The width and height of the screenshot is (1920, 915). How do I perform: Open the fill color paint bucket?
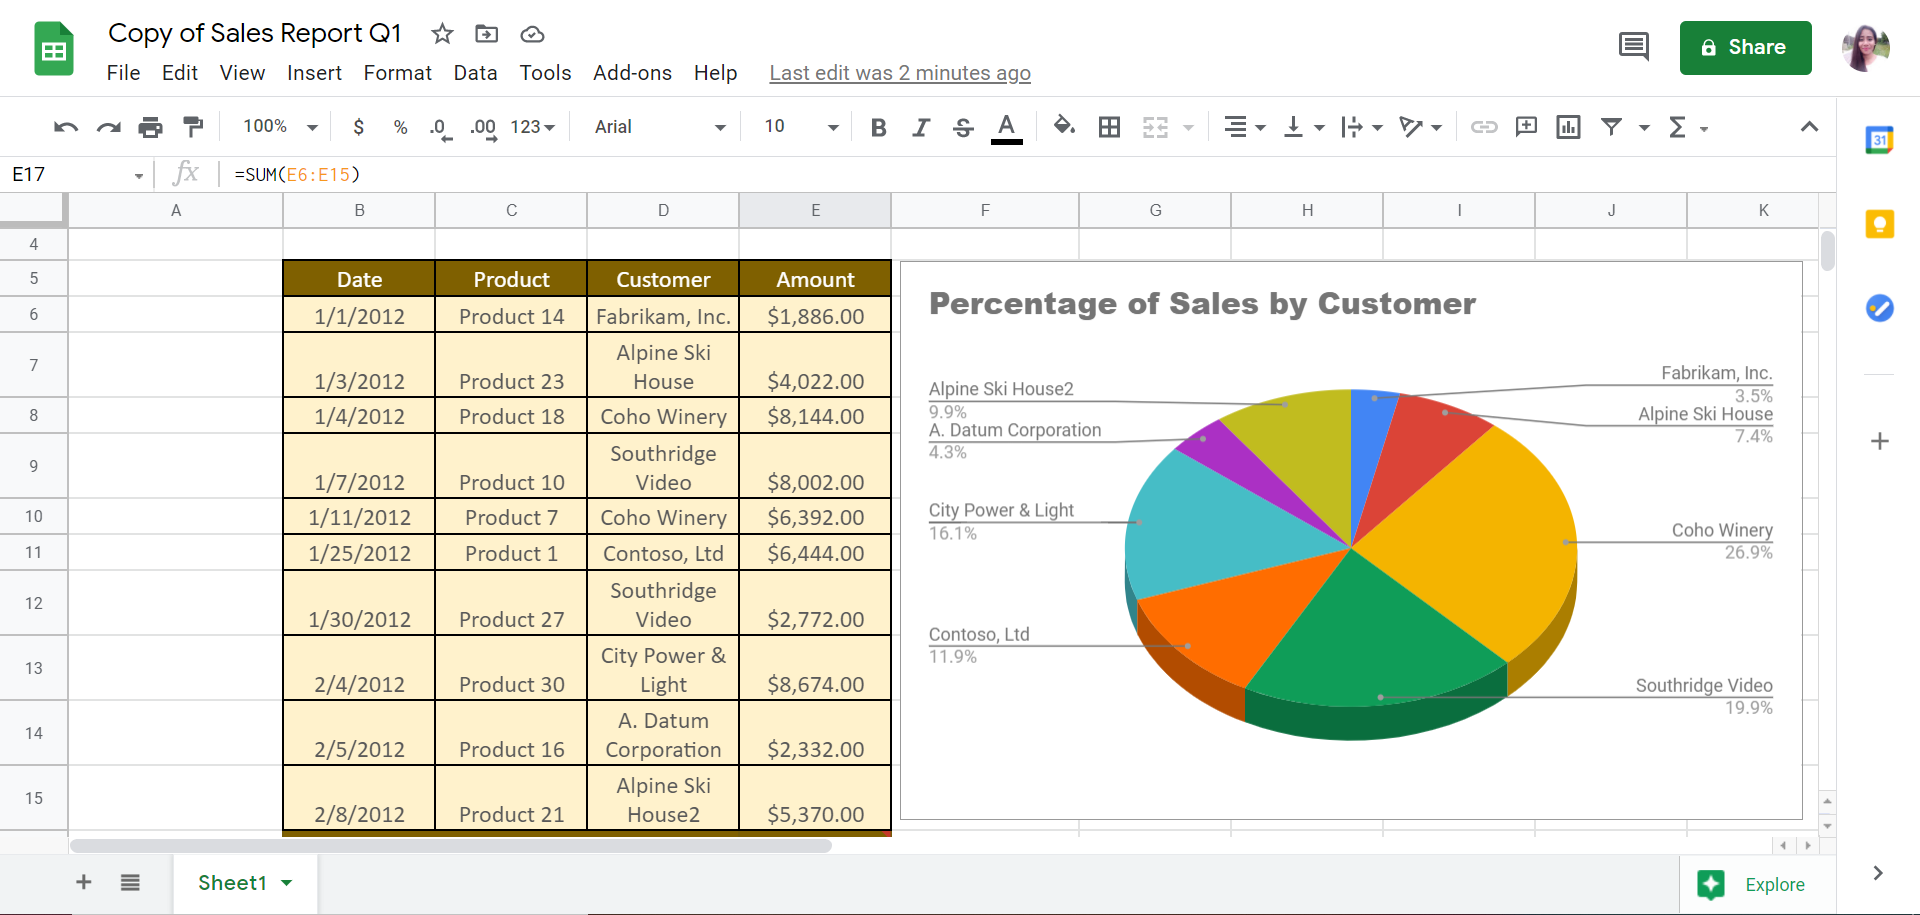click(x=1064, y=126)
